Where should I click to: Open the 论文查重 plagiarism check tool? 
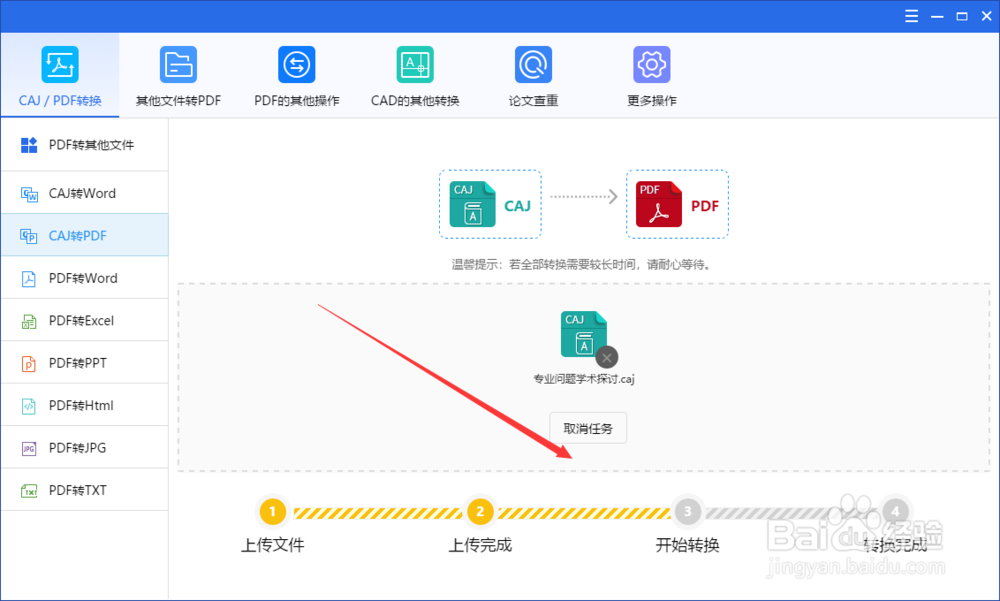click(533, 75)
